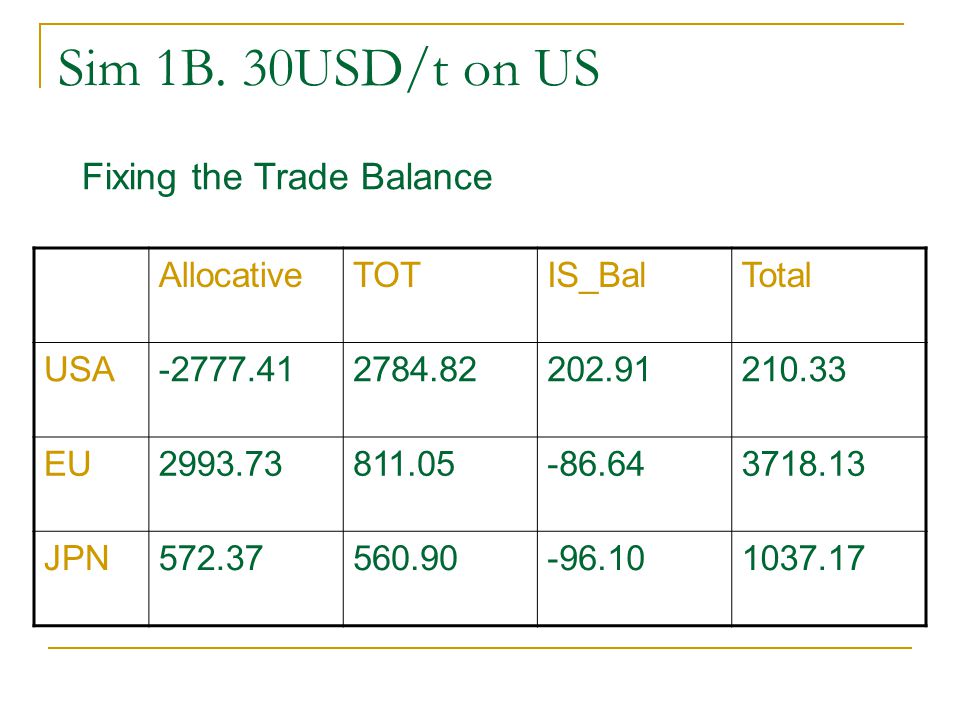The image size is (960, 720).
Task: Select the subtitle 'Fixing the Trade Balance'
Action: (287, 177)
